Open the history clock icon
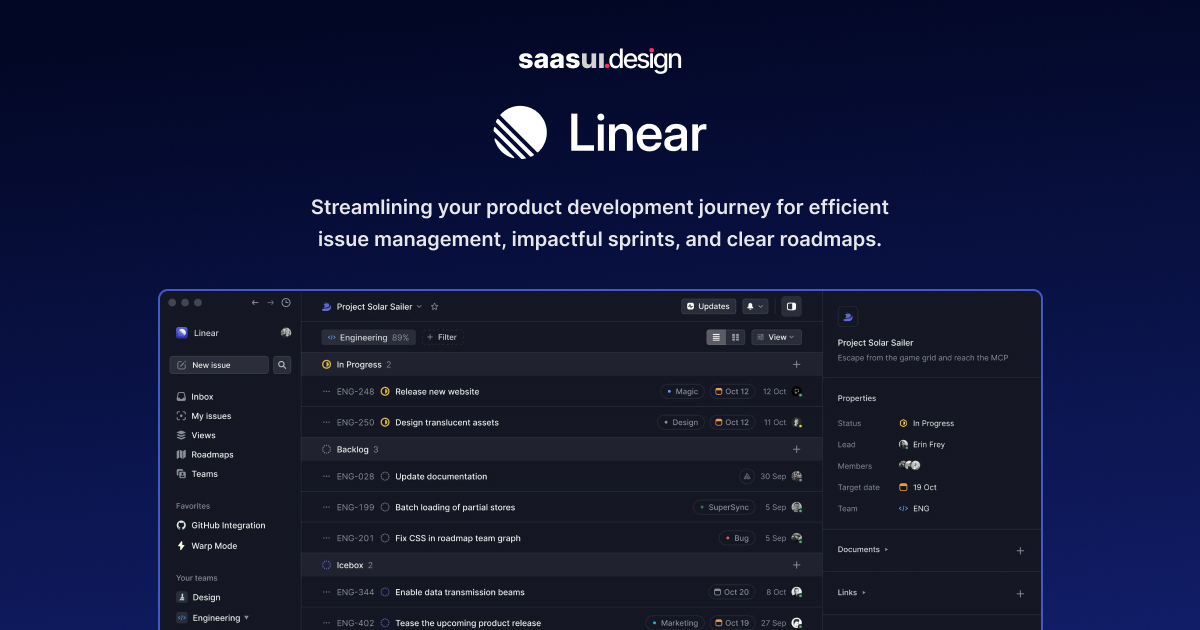Screen dimensions: 1200x630 tap(286, 302)
